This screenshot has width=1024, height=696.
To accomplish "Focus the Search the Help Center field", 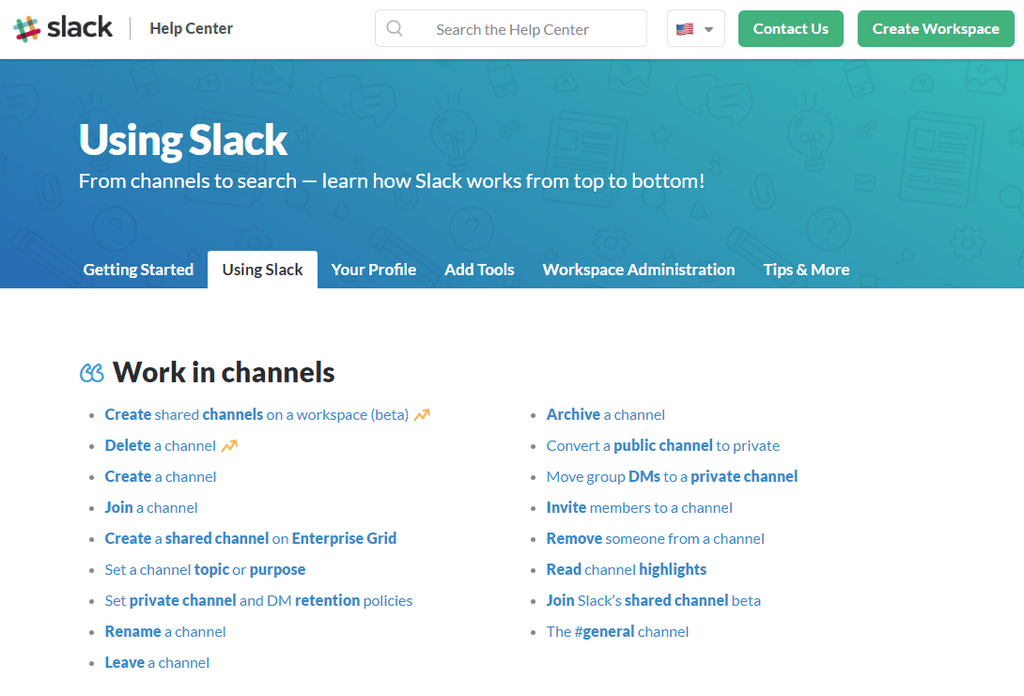I will click(x=511, y=28).
